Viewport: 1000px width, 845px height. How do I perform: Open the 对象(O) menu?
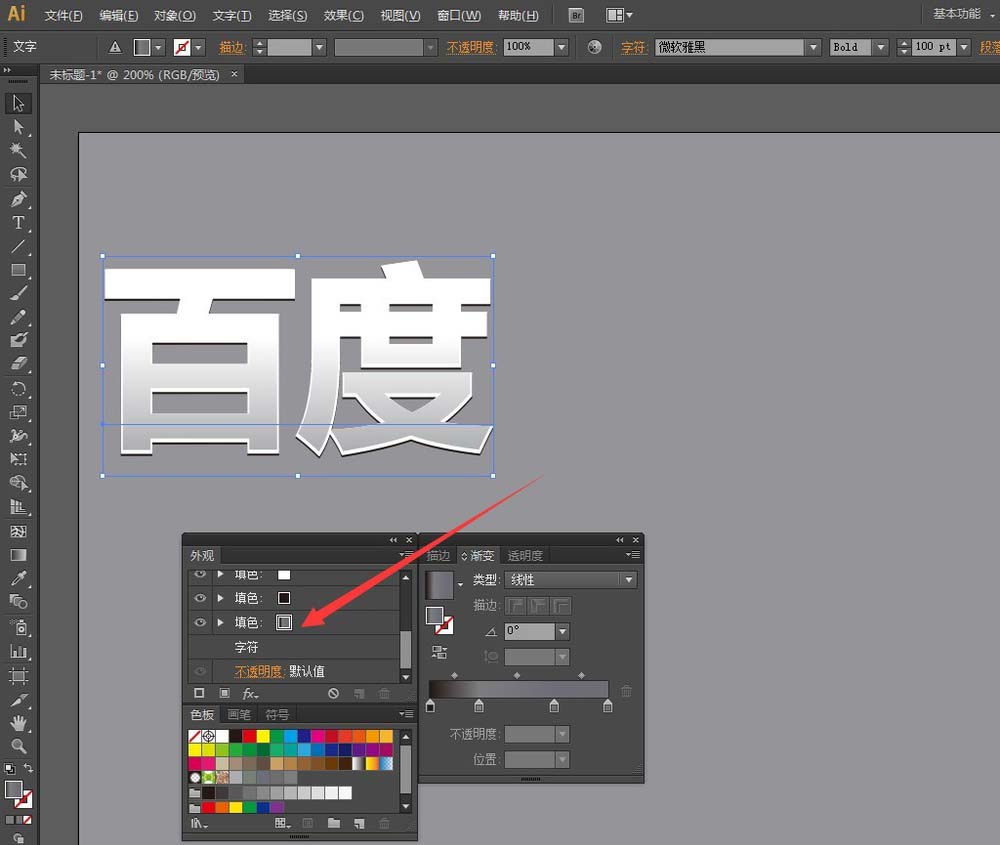click(x=175, y=15)
